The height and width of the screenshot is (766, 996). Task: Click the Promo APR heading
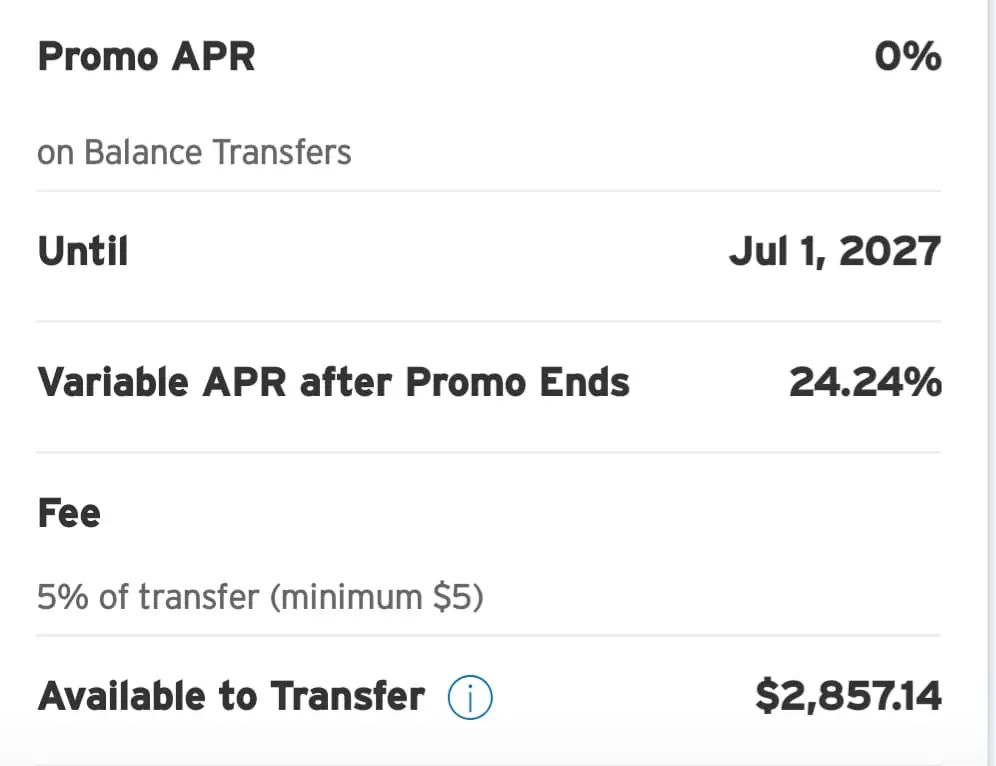pyautogui.click(x=147, y=57)
